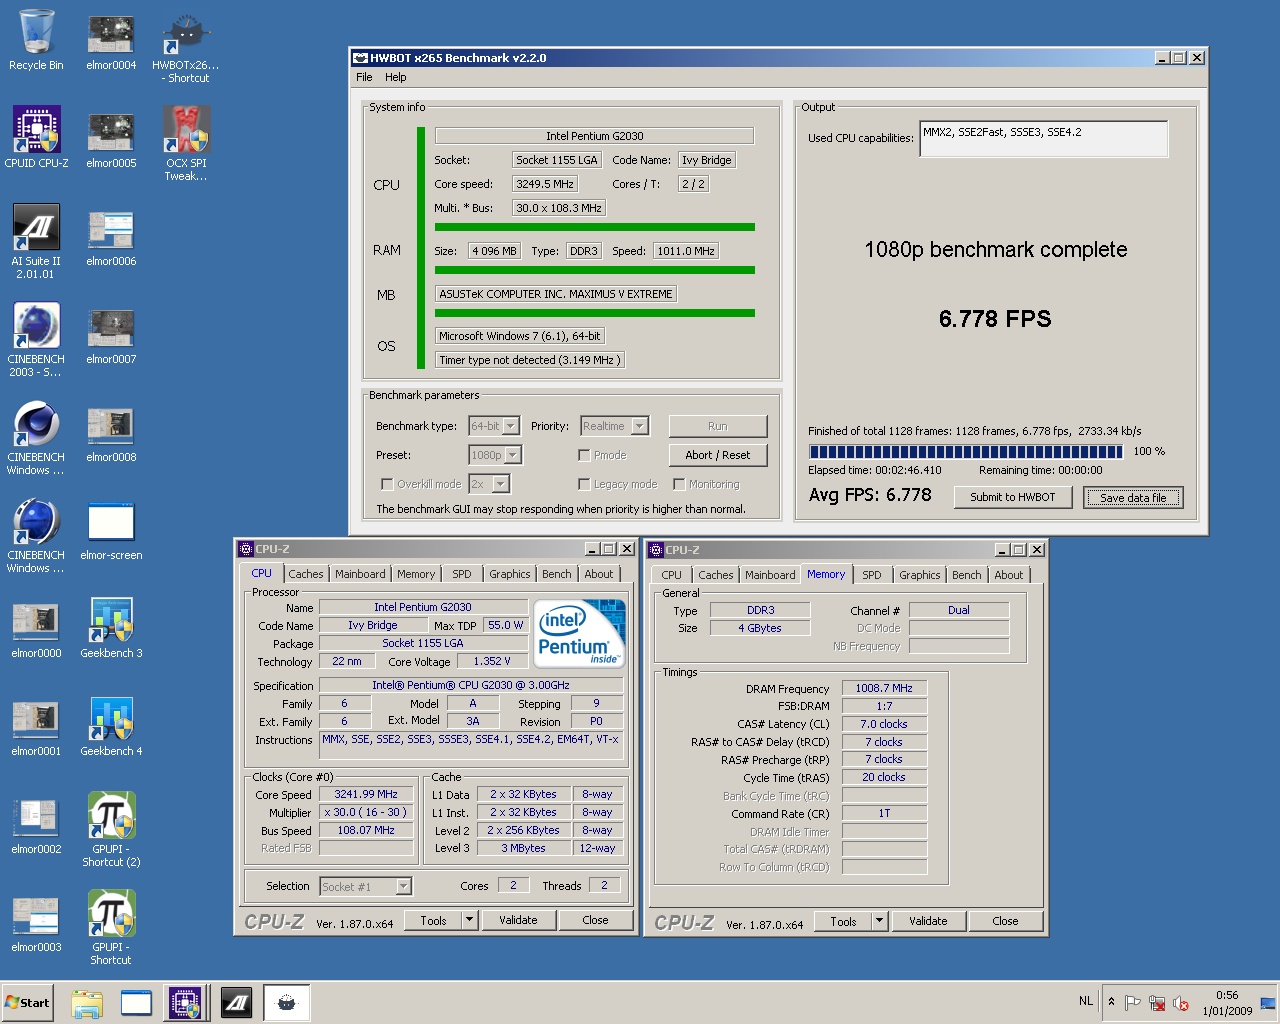Open the elmor0002 desktop file
The height and width of the screenshot is (1024, 1280).
[x=36, y=826]
